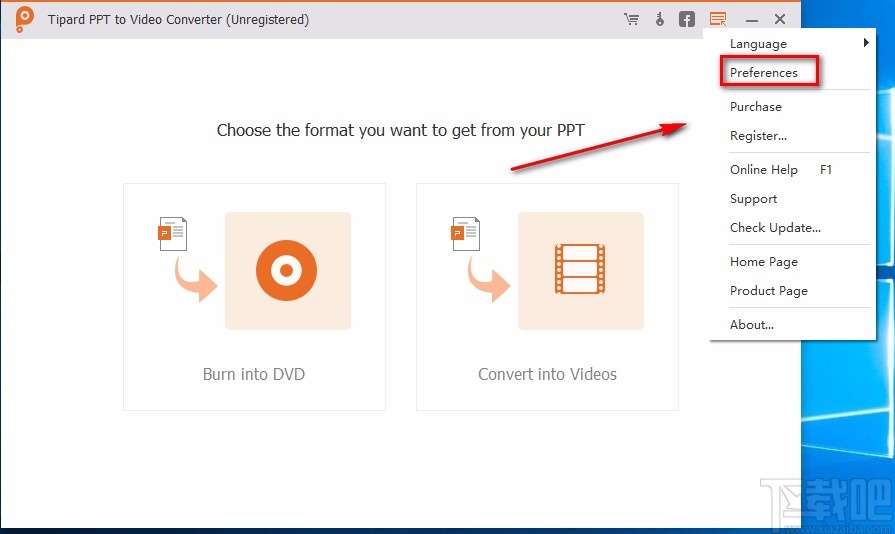This screenshot has width=895, height=534.
Task: Close the Tipard converter window
Action: 780,19
